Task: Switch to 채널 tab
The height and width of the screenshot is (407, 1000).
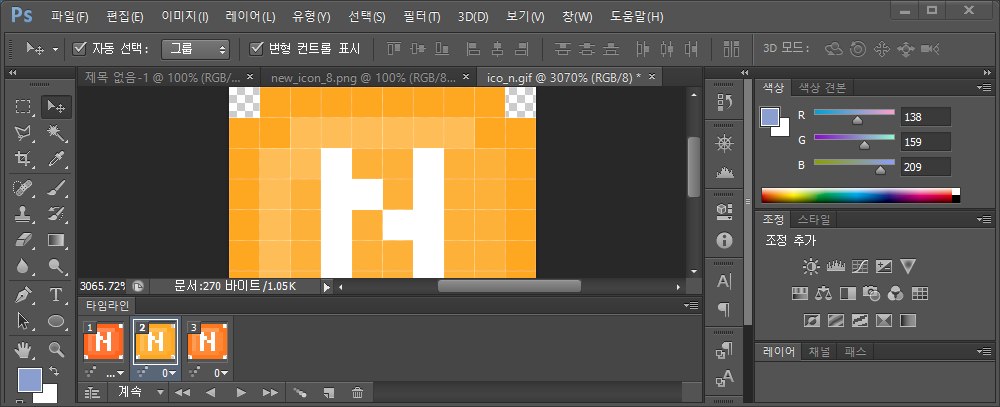Action: pyautogui.click(x=819, y=351)
